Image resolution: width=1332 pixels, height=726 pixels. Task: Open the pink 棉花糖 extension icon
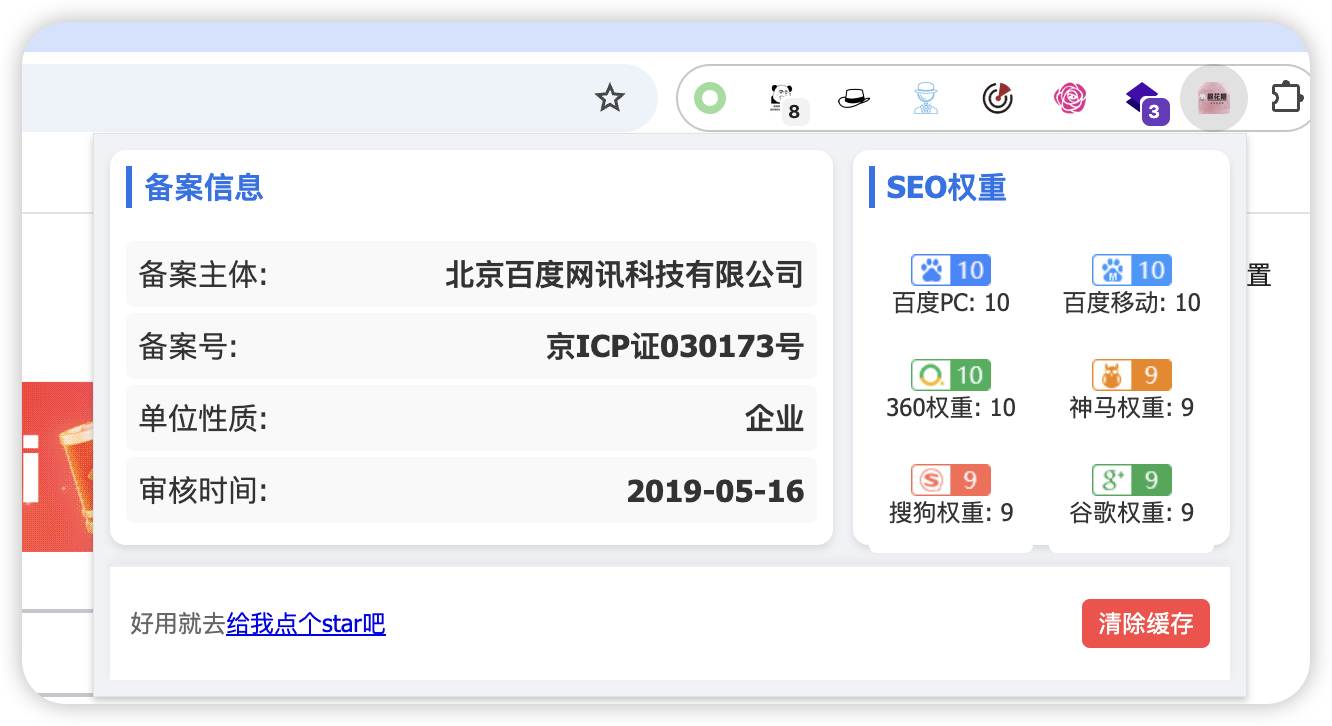pyautogui.click(x=1213, y=97)
